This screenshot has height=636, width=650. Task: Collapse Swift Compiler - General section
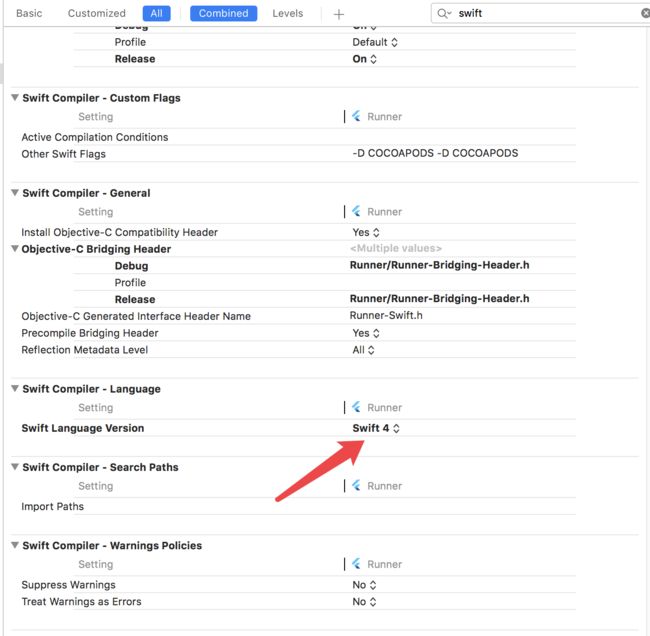pos(15,192)
